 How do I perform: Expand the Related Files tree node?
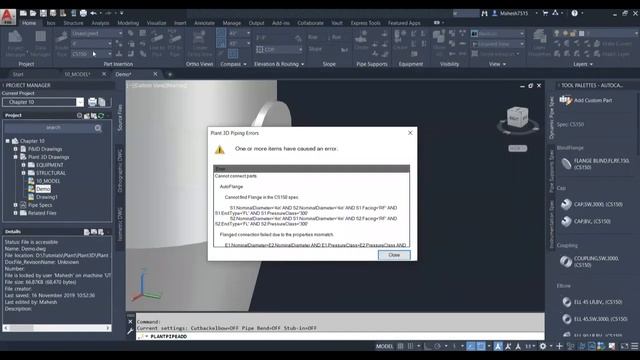pos(16,213)
